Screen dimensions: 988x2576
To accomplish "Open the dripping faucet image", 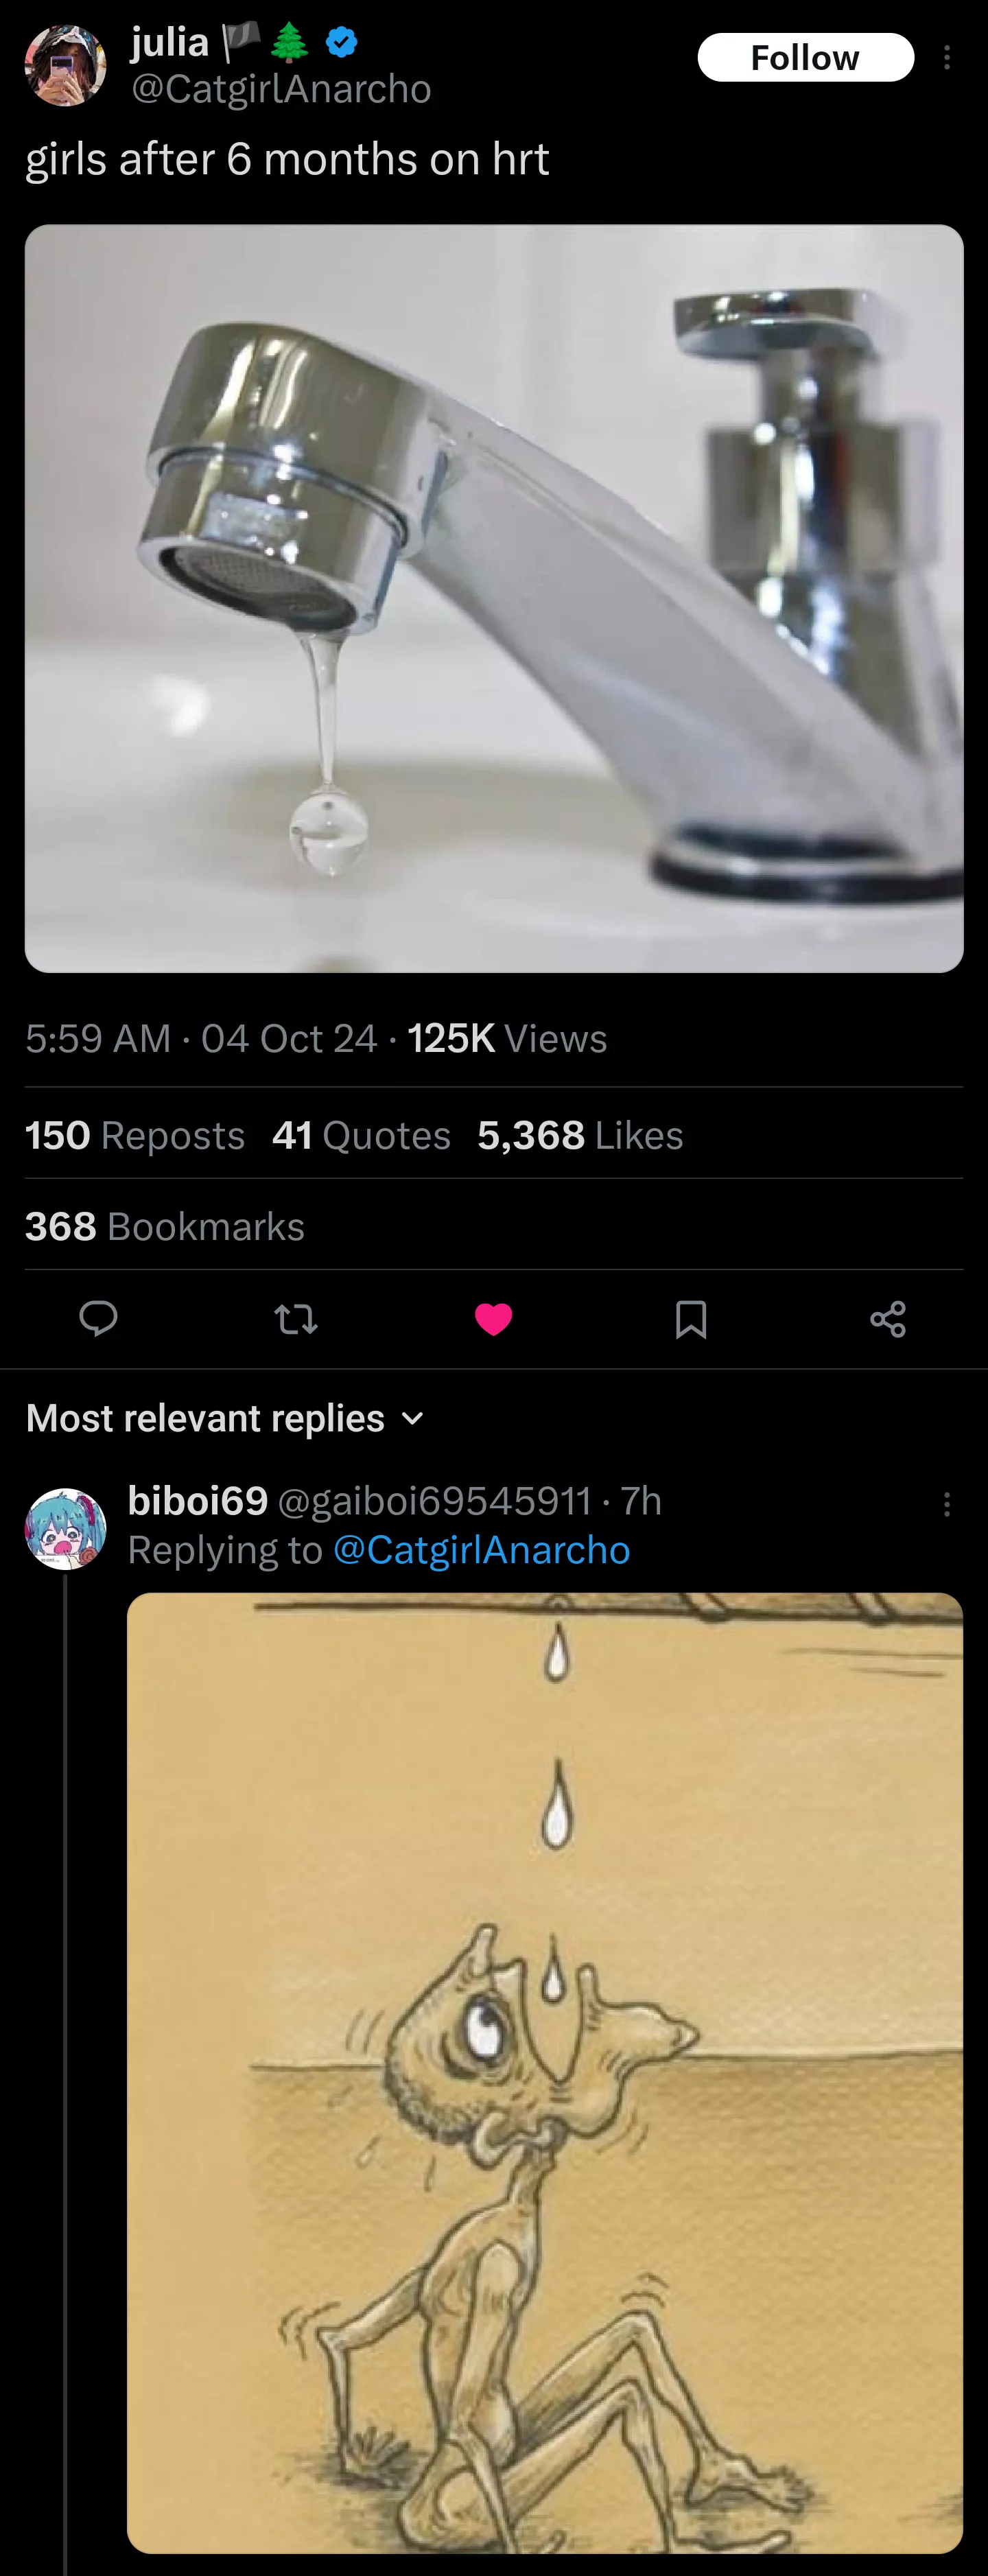I will (494, 598).
